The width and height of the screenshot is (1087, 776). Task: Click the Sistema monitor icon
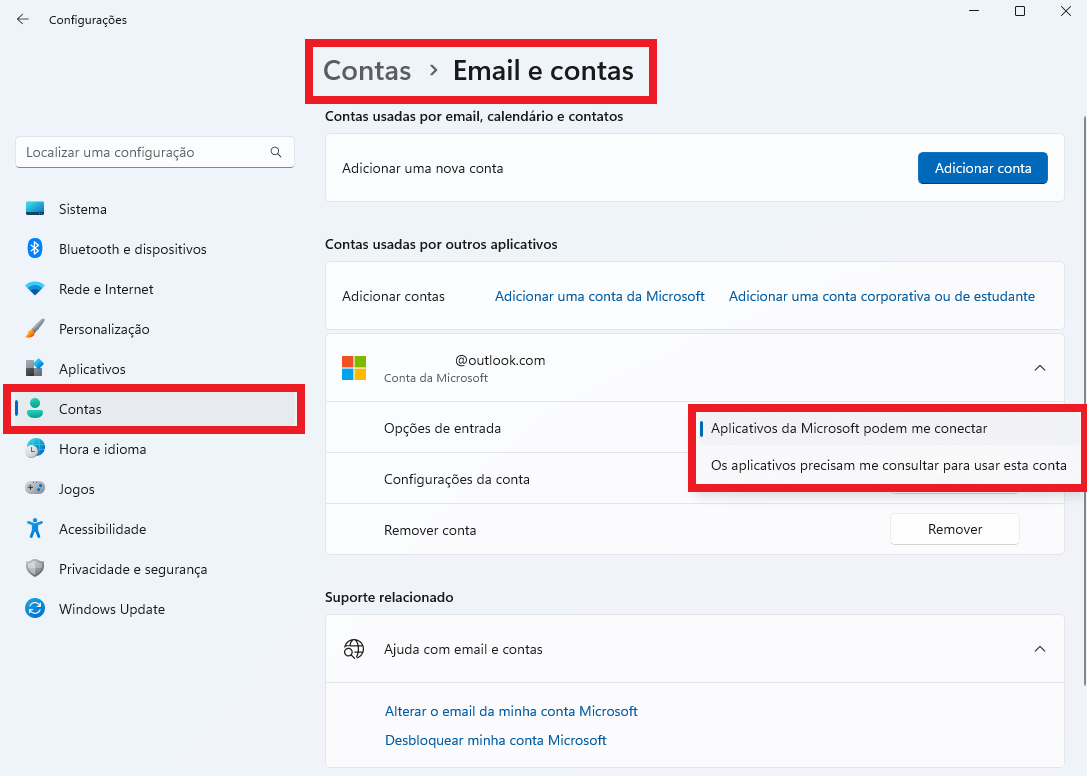tap(35, 209)
